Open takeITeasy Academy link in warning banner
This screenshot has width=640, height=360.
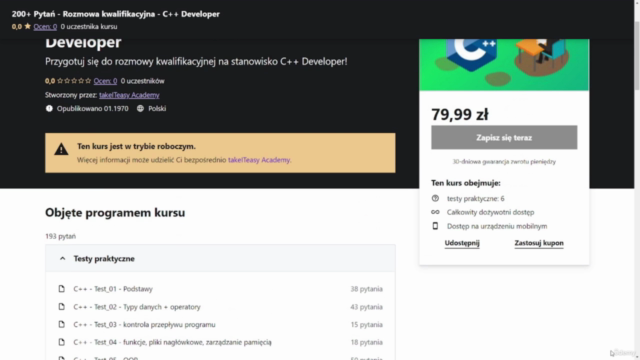(x=259, y=160)
